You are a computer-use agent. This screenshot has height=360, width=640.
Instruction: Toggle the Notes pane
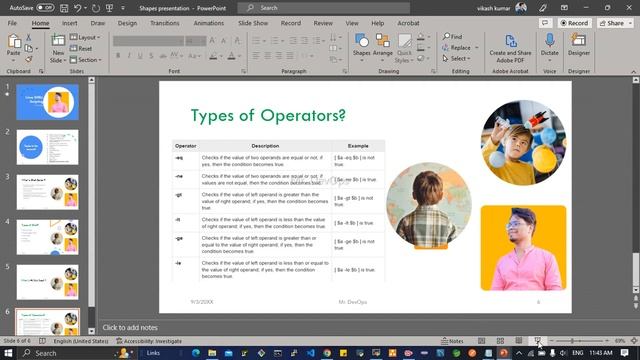(x=452, y=341)
